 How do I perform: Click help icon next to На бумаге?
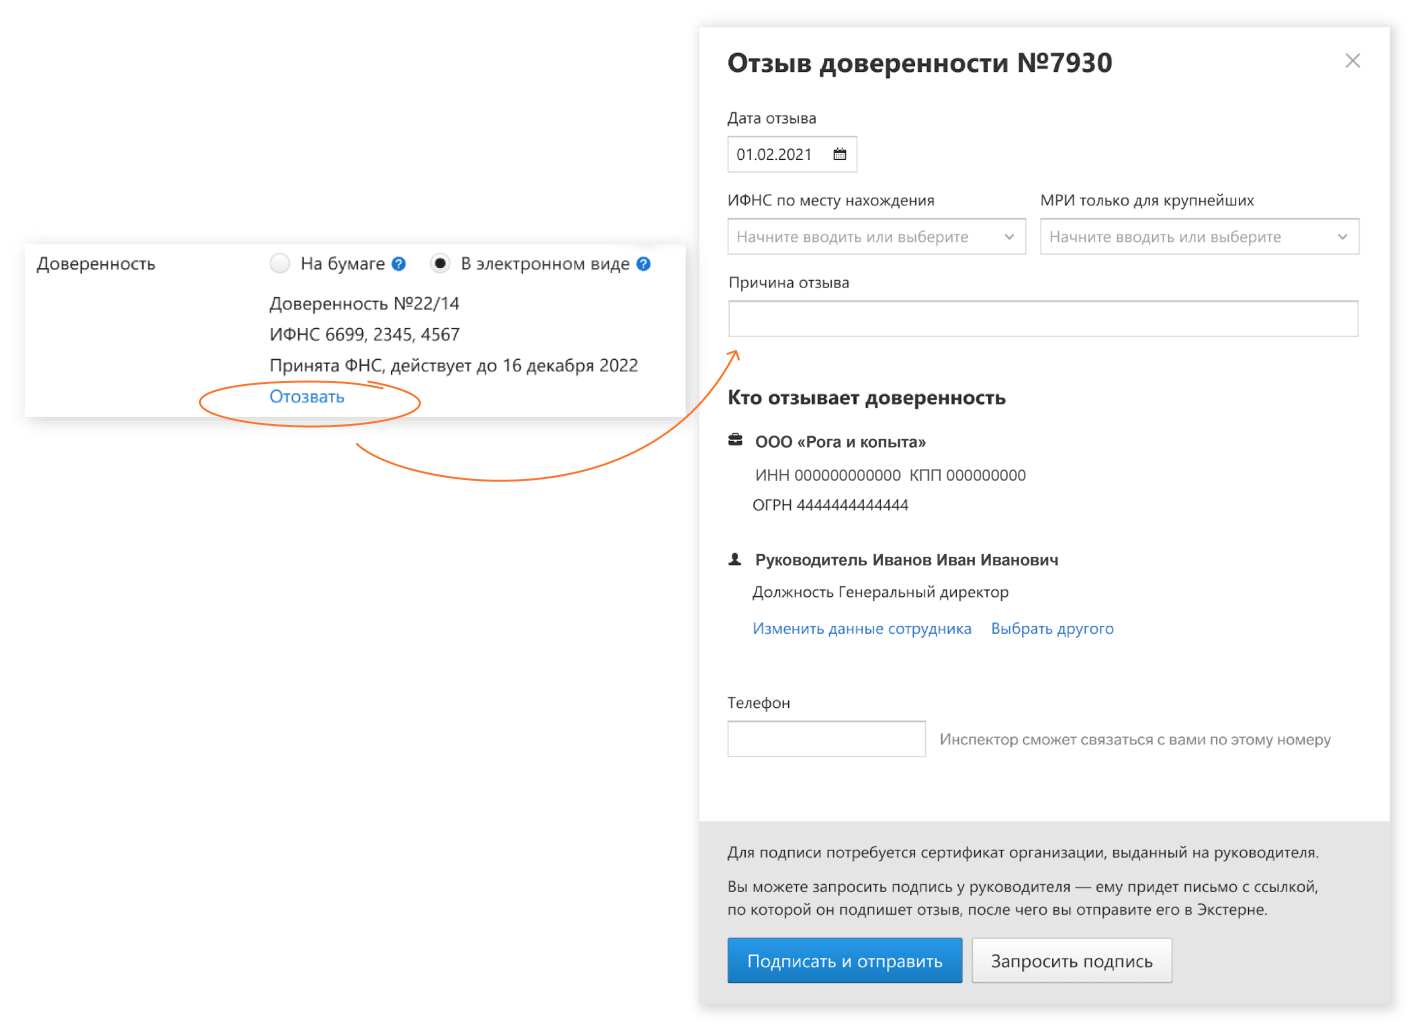point(399,264)
